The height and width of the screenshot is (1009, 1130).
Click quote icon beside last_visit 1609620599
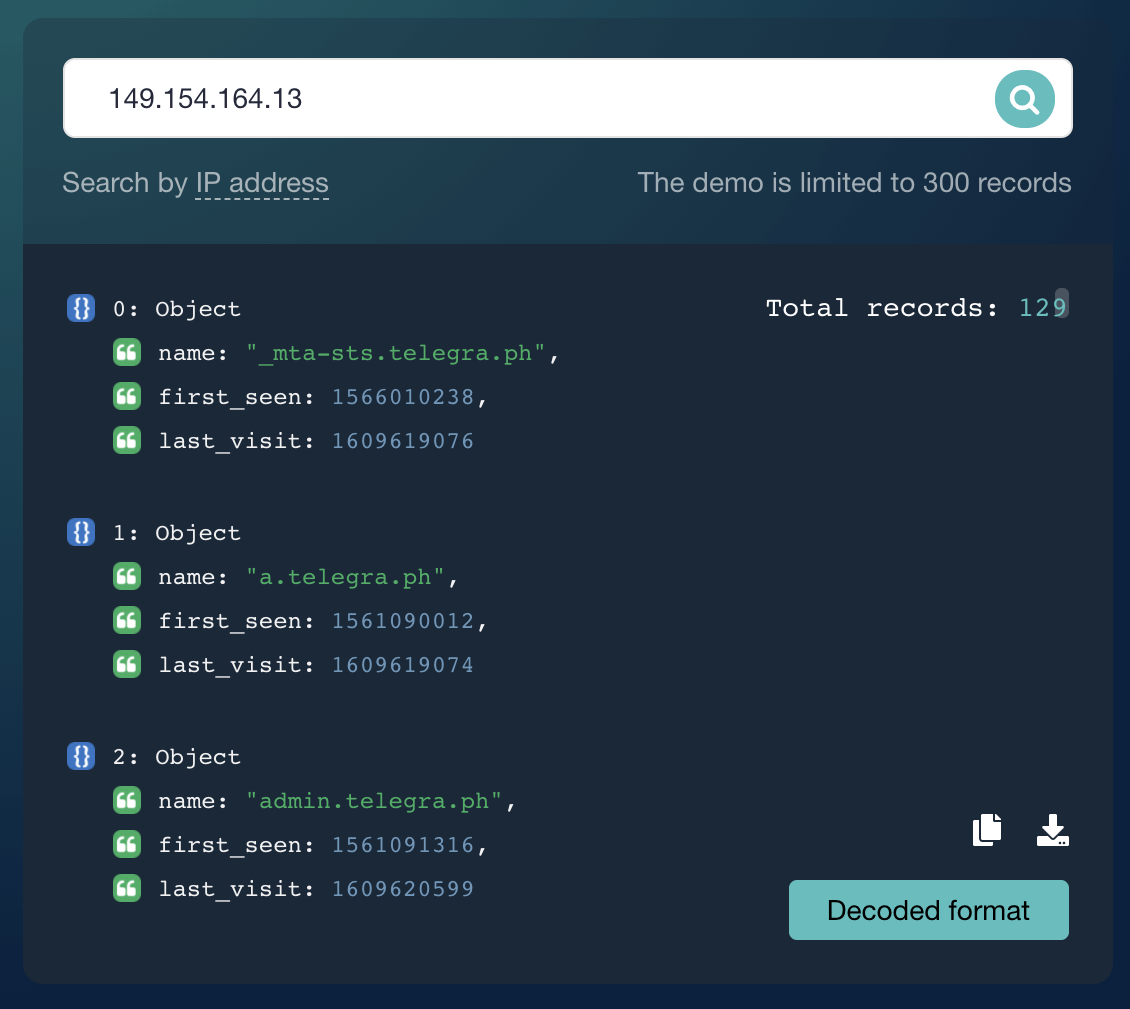coord(127,889)
